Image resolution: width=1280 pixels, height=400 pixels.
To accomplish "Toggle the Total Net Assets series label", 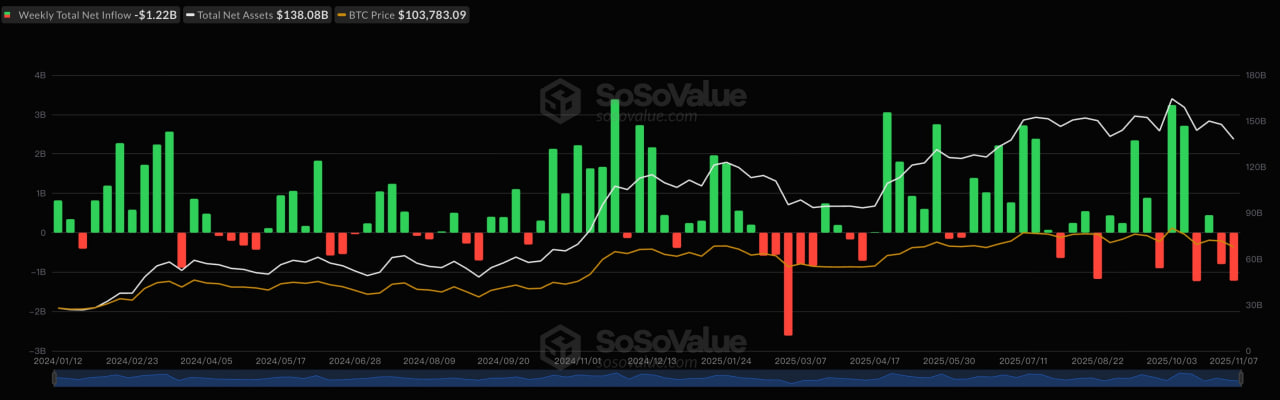I will [x=235, y=15].
